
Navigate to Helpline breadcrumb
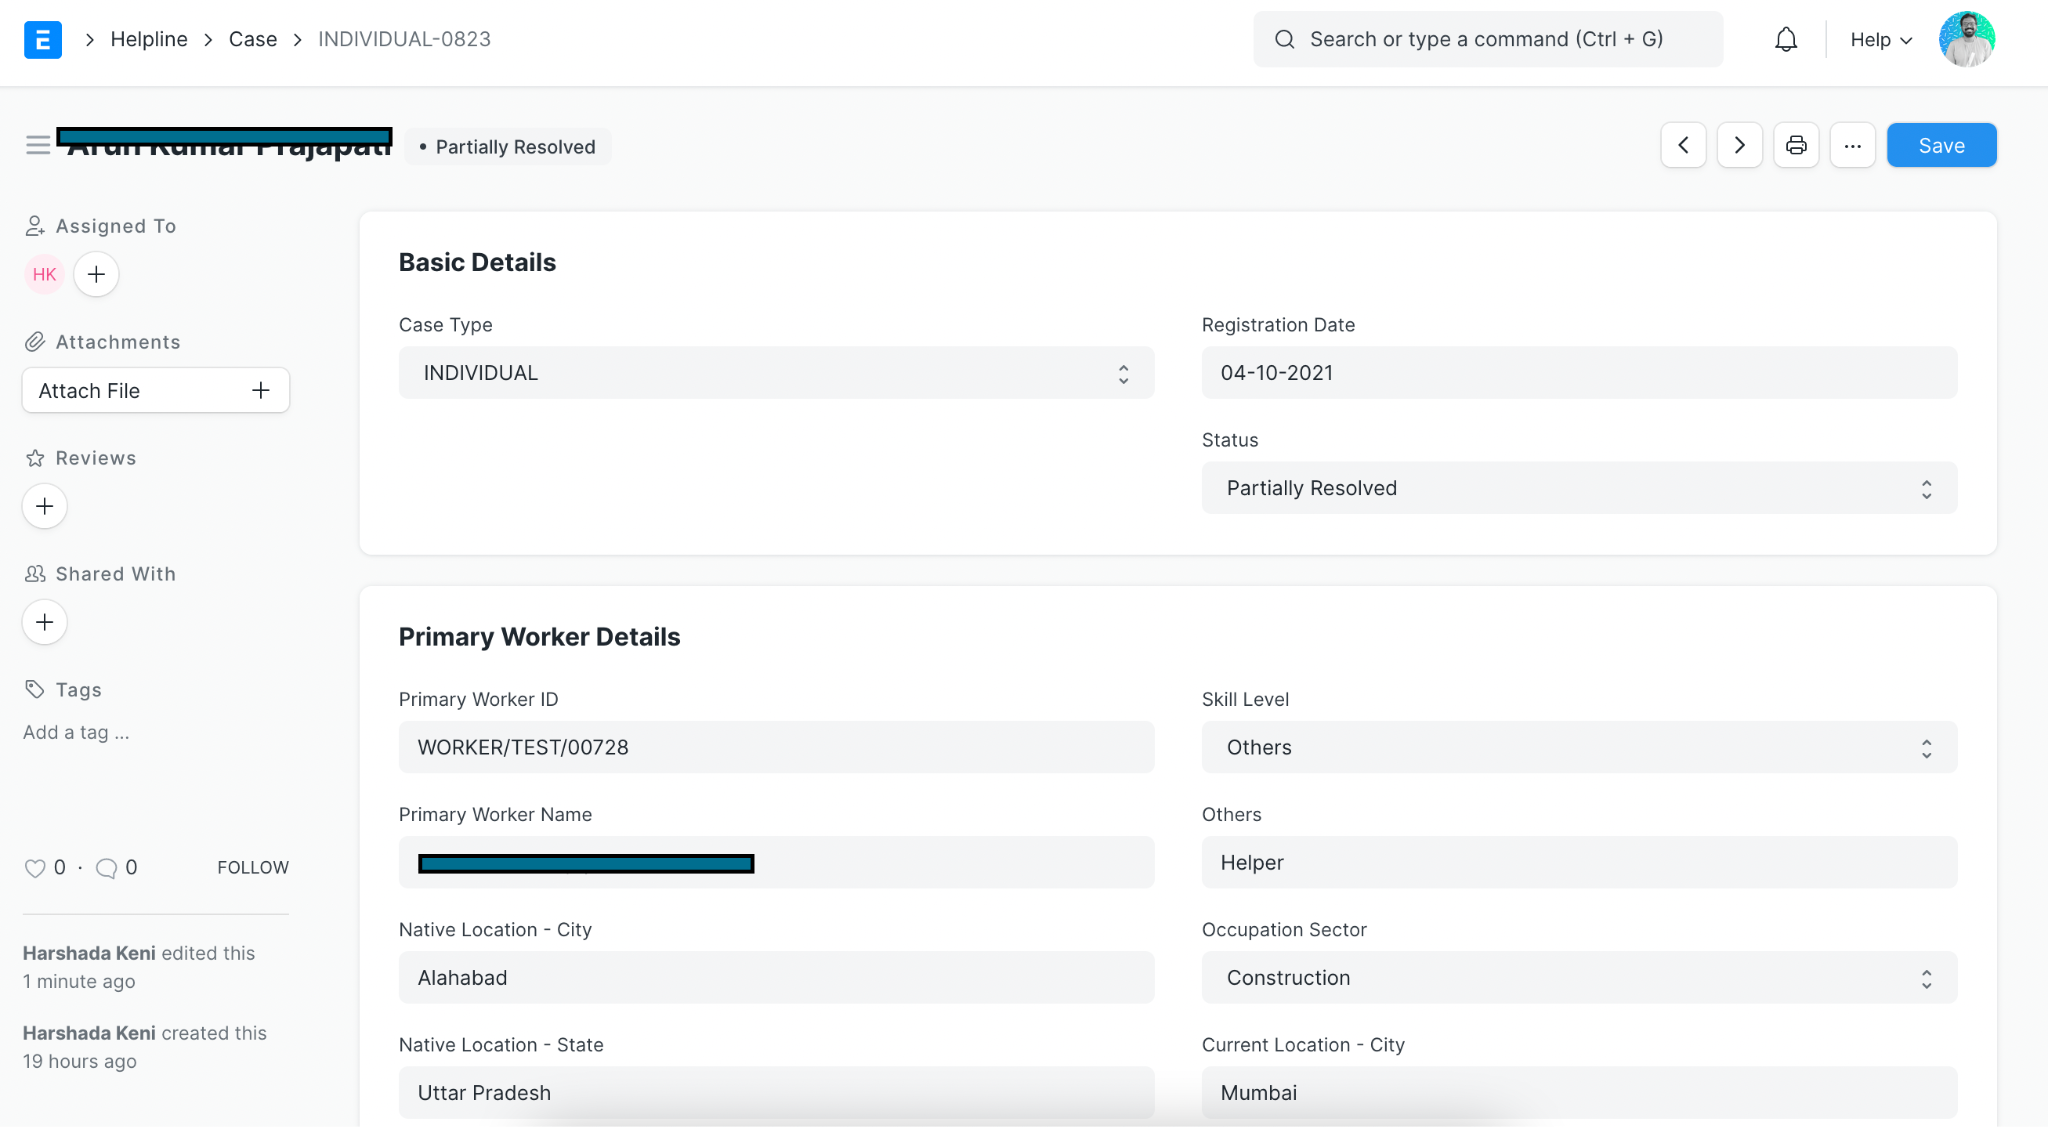149,39
